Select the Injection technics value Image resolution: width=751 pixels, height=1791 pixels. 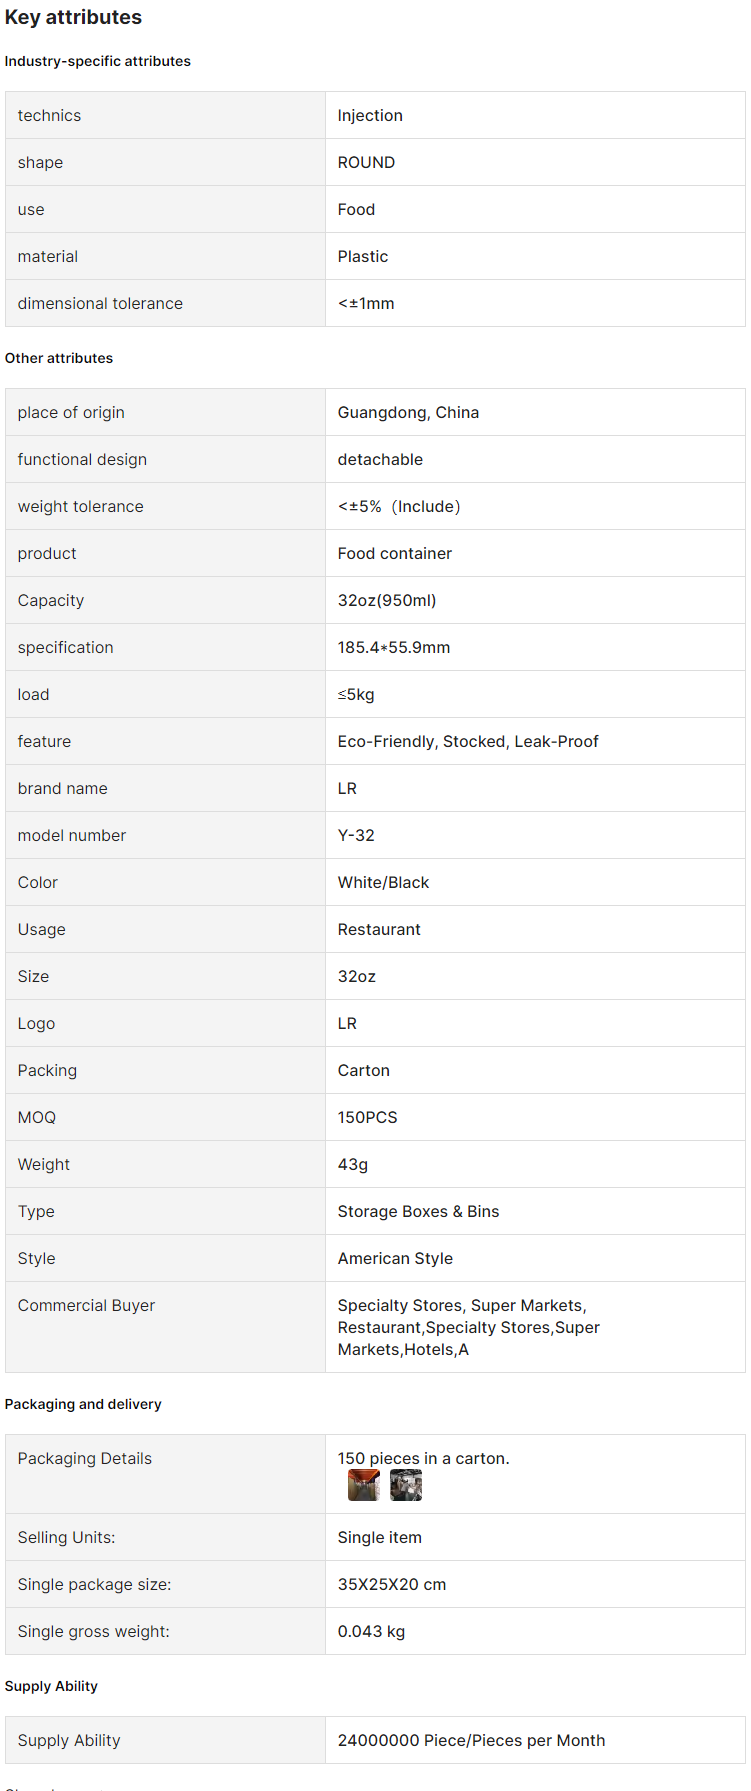click(370, 115)
